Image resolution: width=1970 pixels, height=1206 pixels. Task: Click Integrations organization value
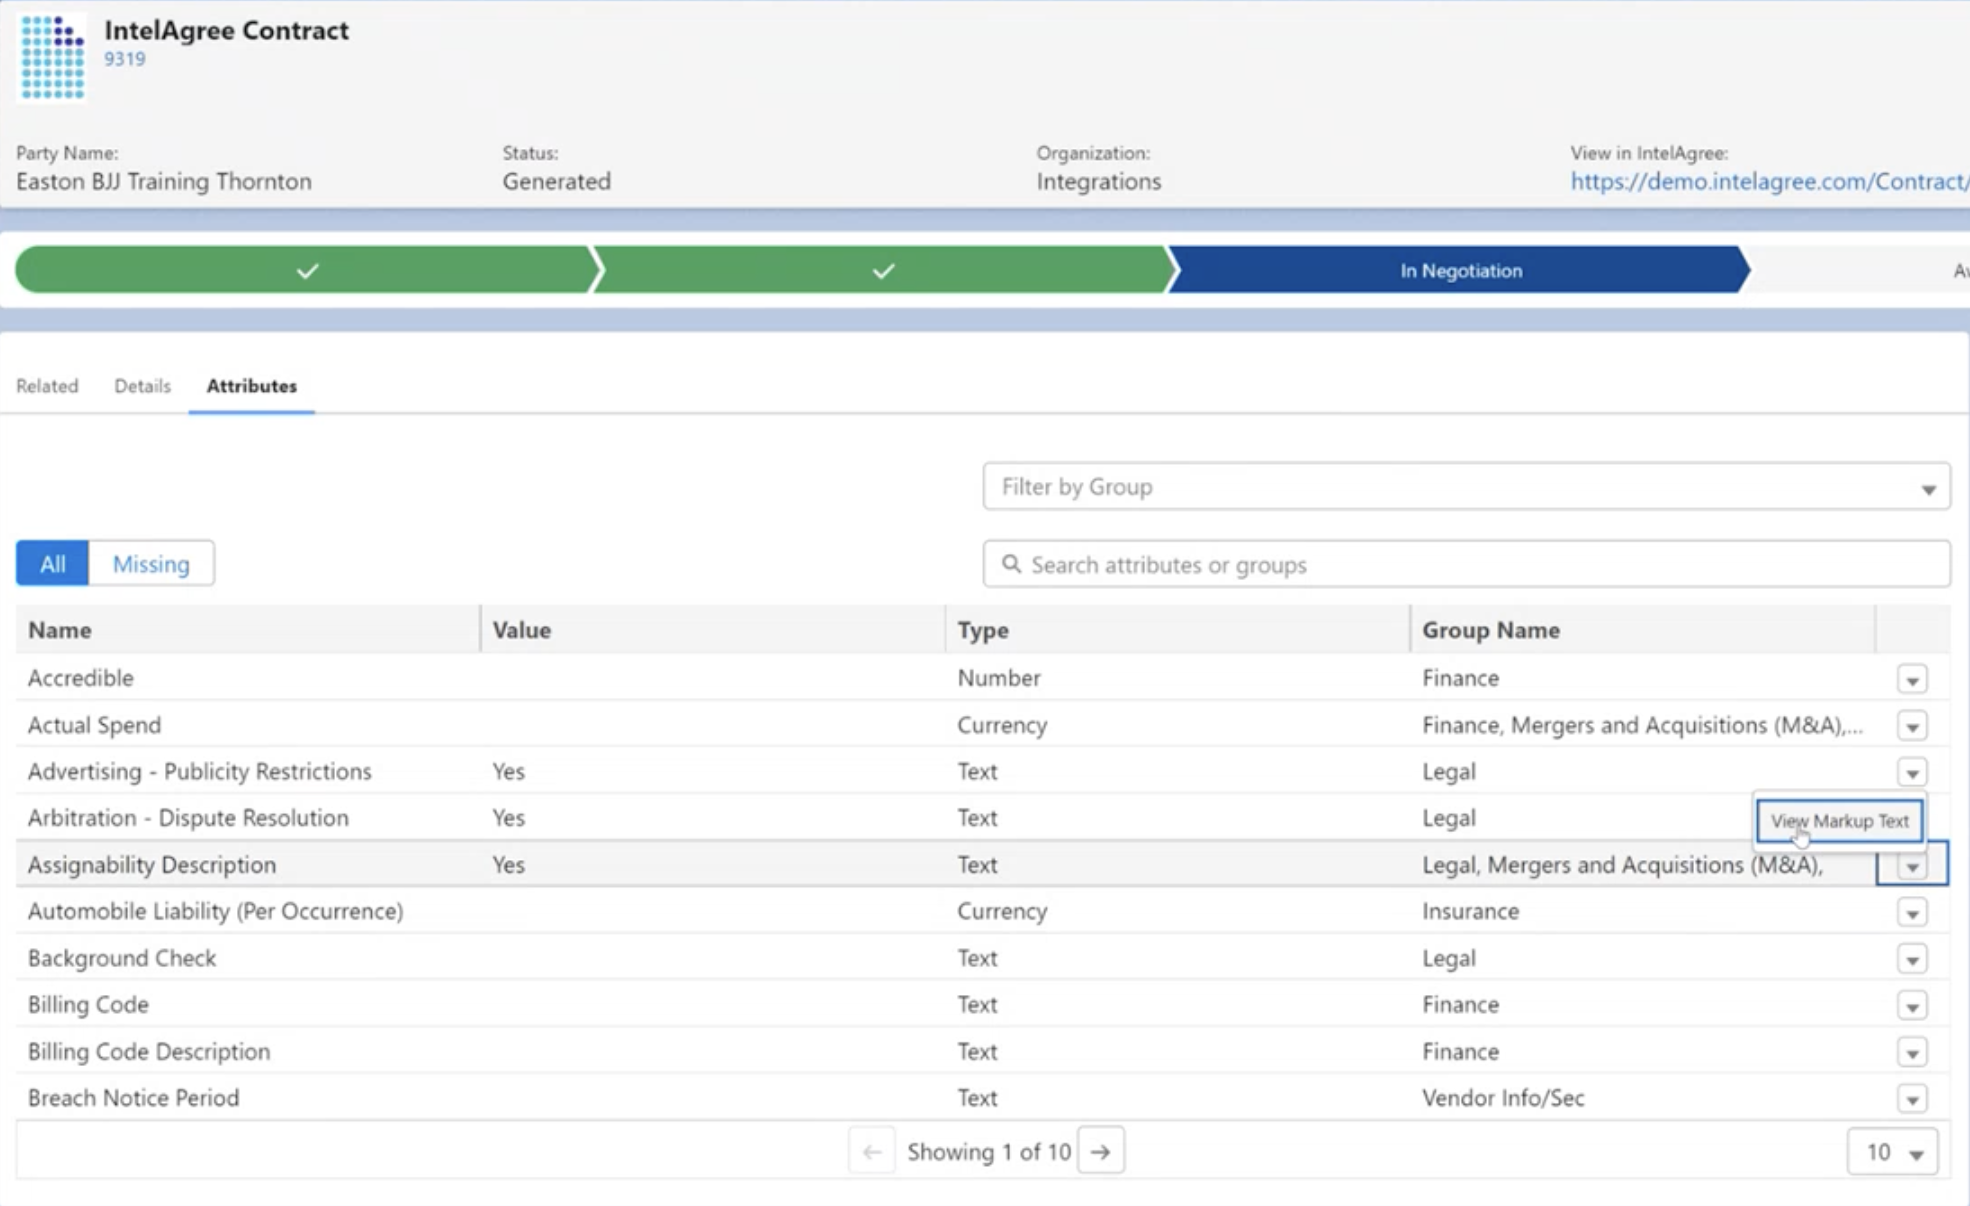(1098, 181)
